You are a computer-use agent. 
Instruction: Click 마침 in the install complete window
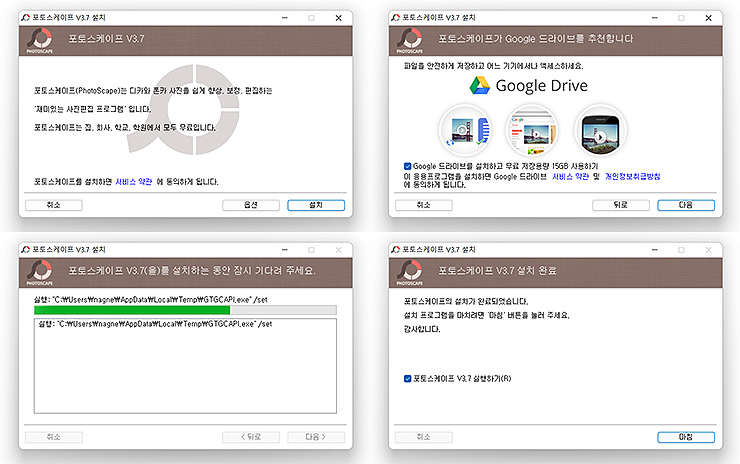(686, 437)
